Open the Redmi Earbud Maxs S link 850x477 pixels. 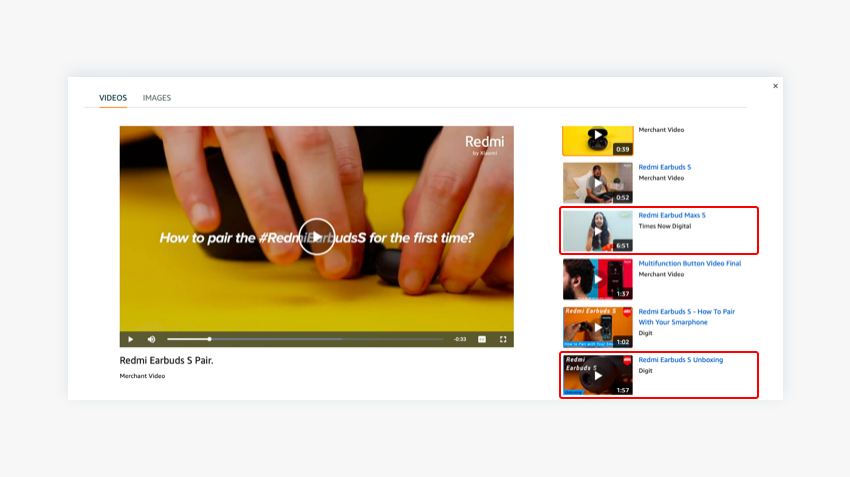click(672, 215)
